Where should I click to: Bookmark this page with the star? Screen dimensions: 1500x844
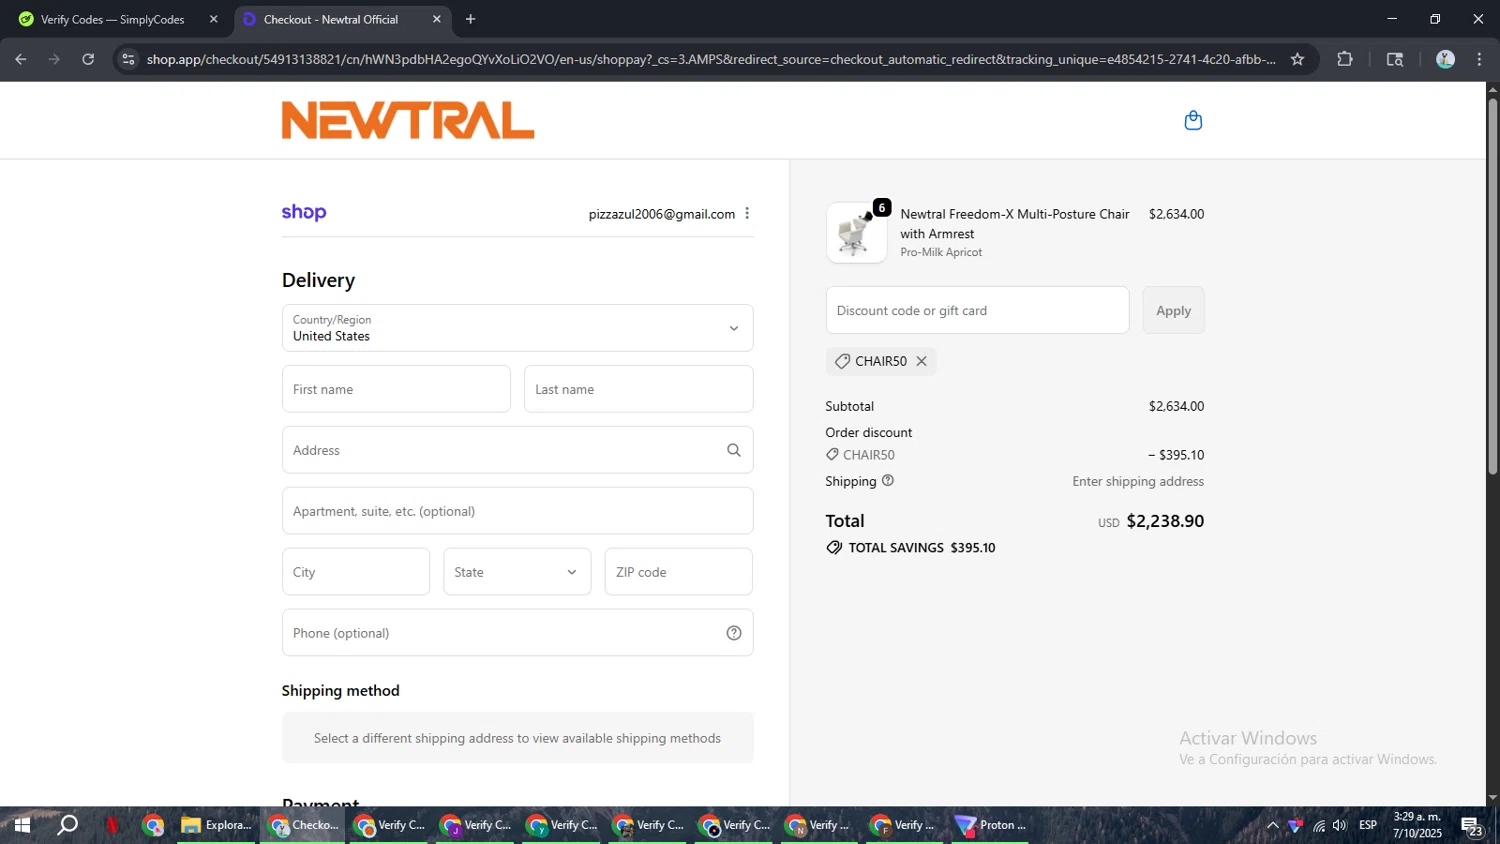pos(1297,59)
